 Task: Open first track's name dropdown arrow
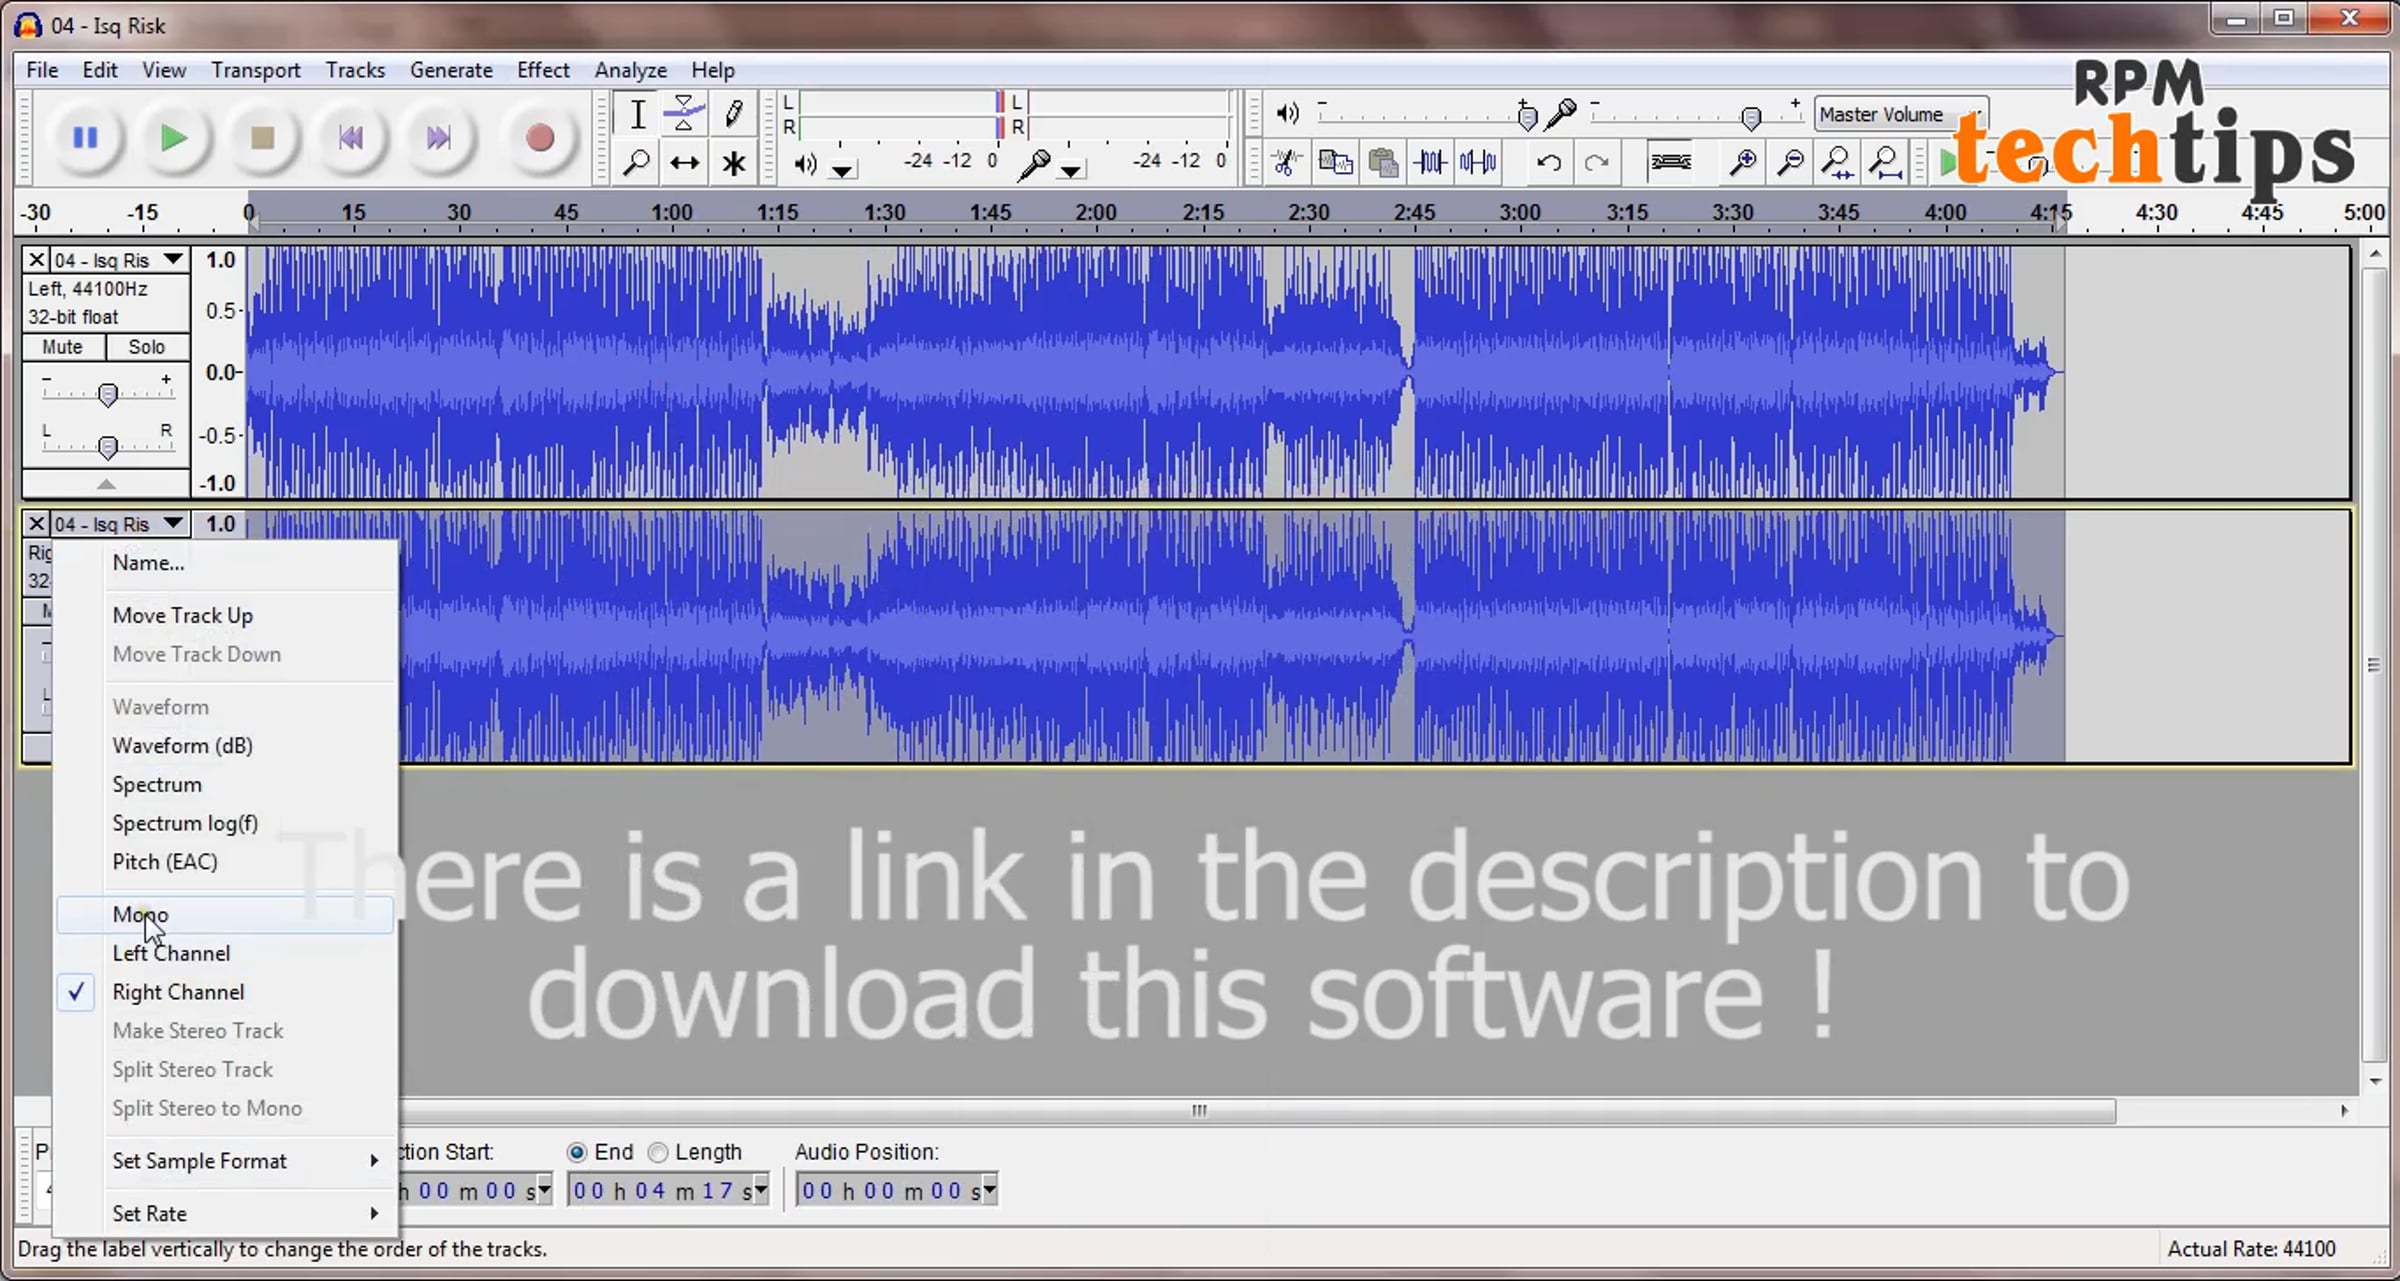click(173, 260)
